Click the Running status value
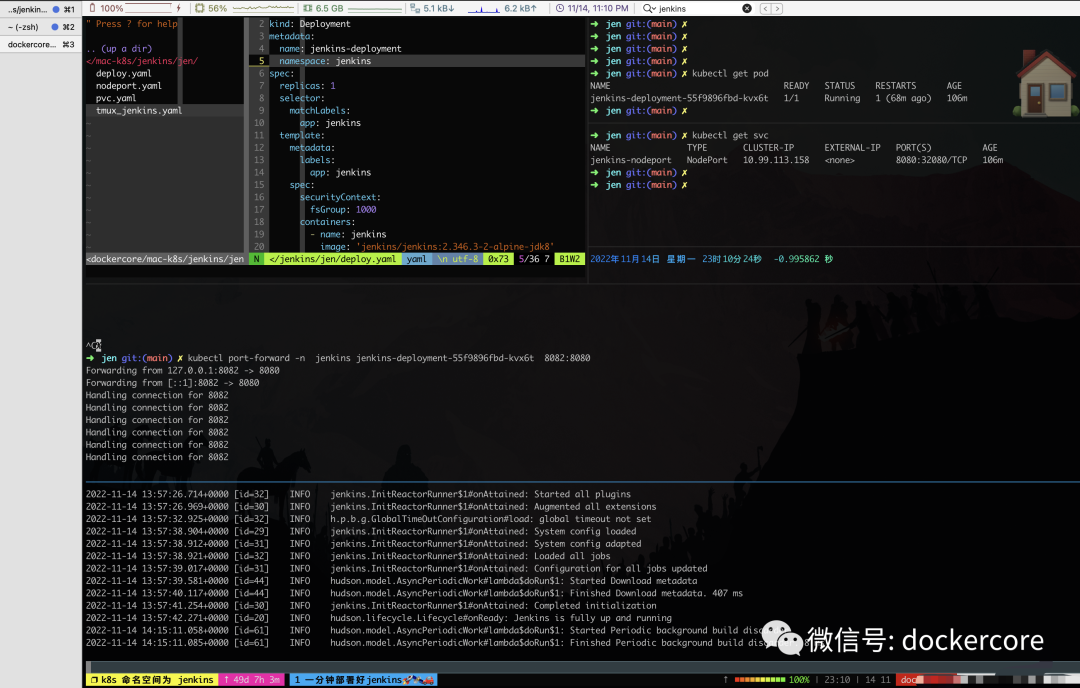This screenshot has height=688, width=1080. (x=842, y=98)
